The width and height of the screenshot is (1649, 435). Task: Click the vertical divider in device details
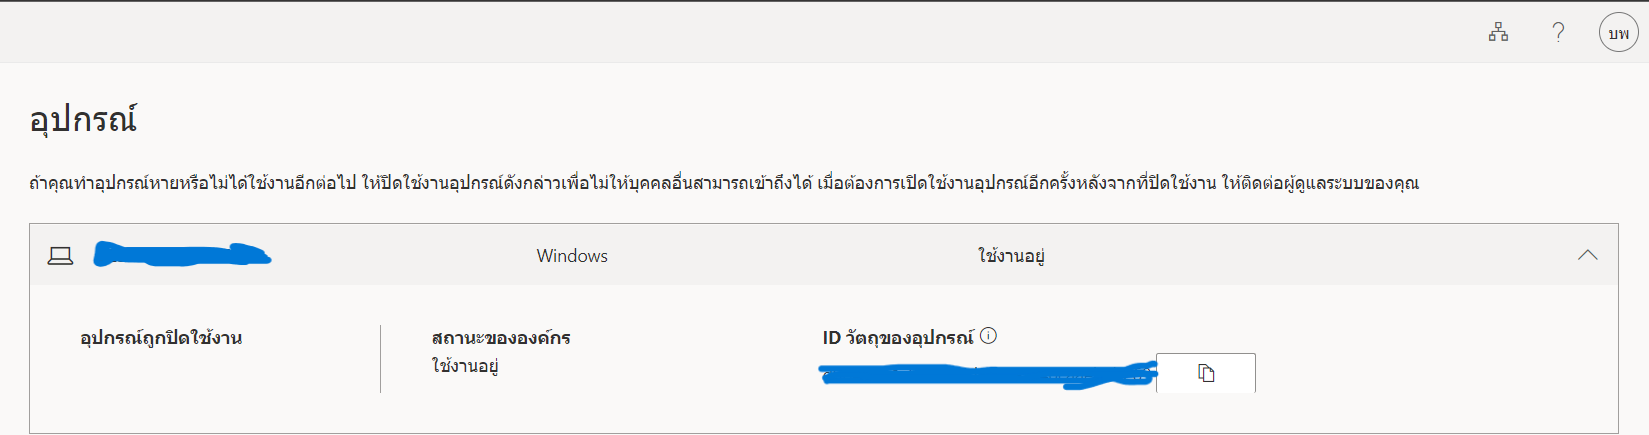click(x=380, y=358)
